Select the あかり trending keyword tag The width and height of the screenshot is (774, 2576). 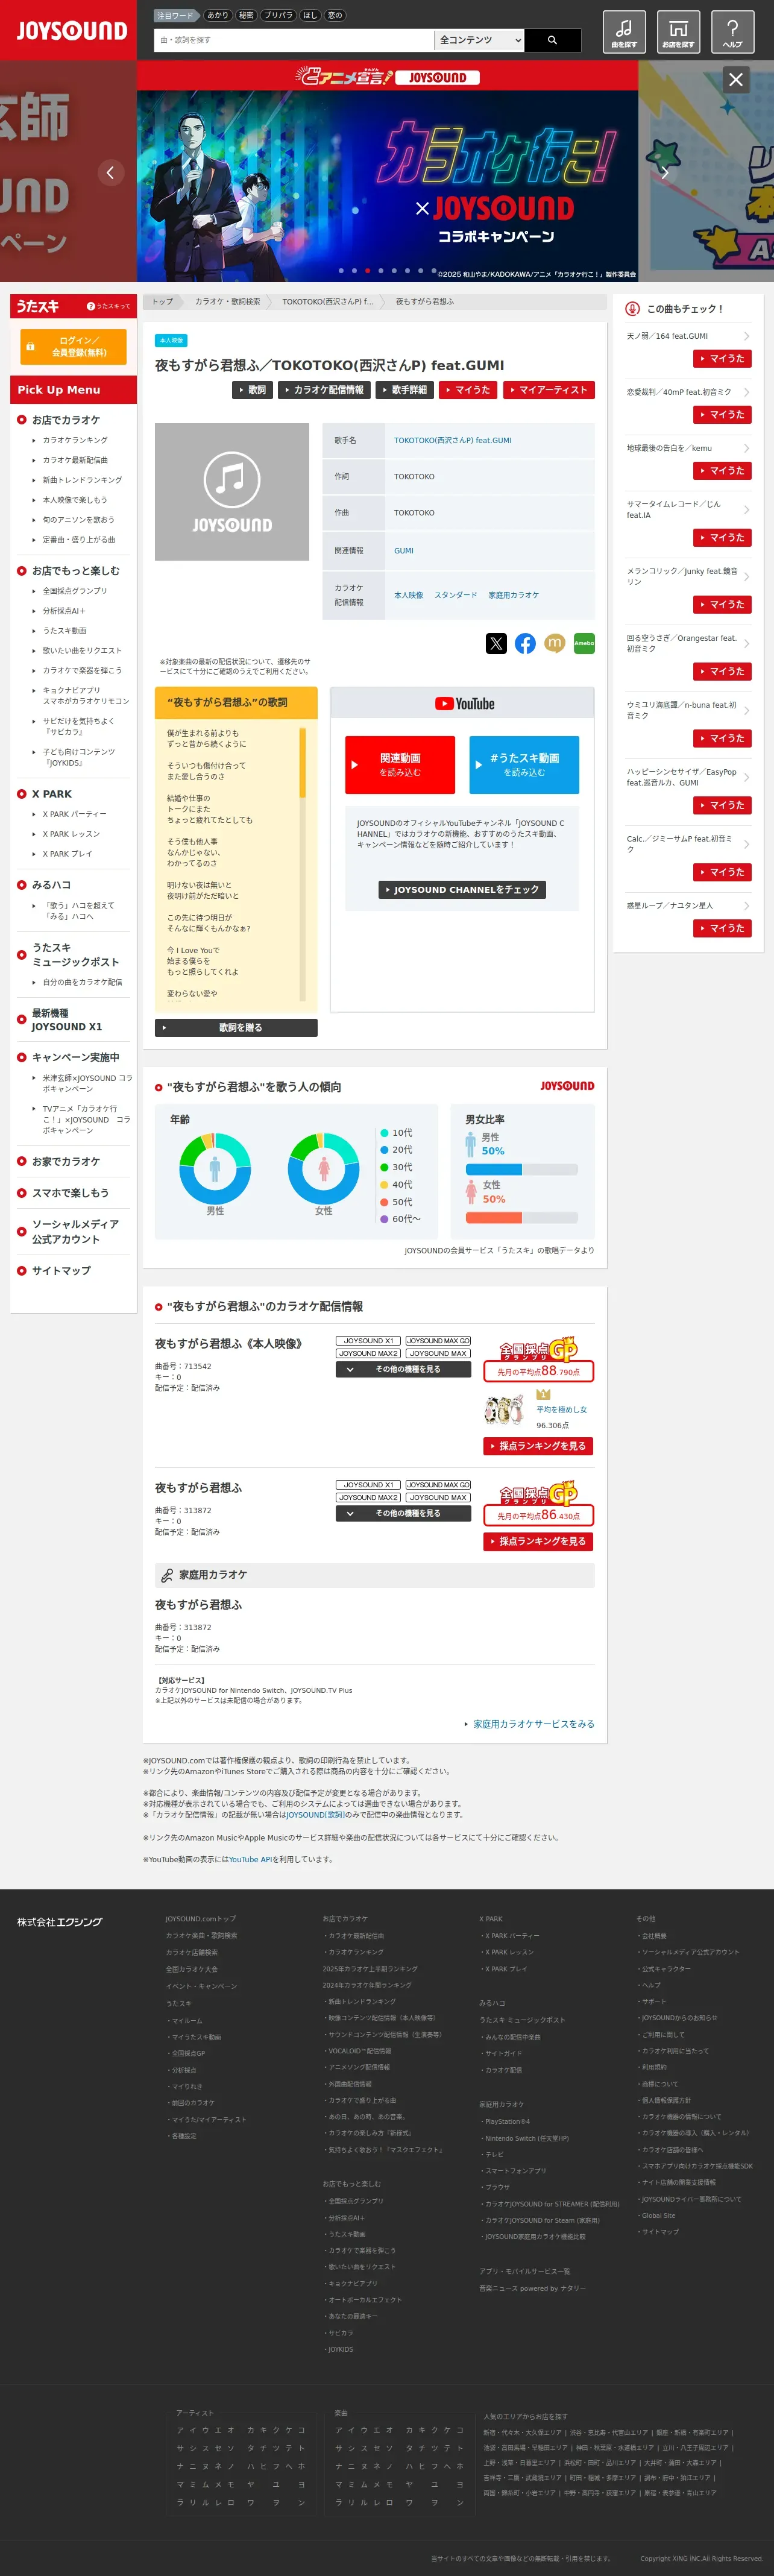tap(217, 15)
